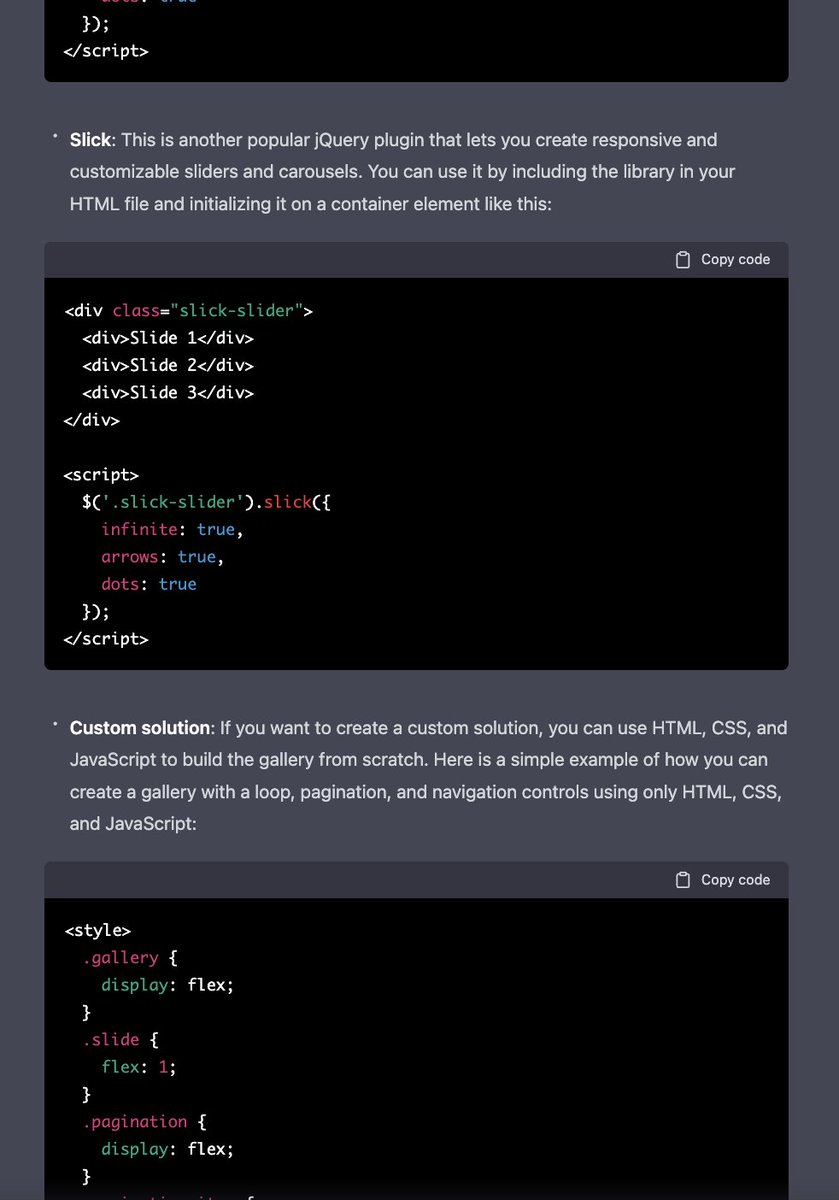Copy code of the slick-slider snippet

(x=723, y=260)
